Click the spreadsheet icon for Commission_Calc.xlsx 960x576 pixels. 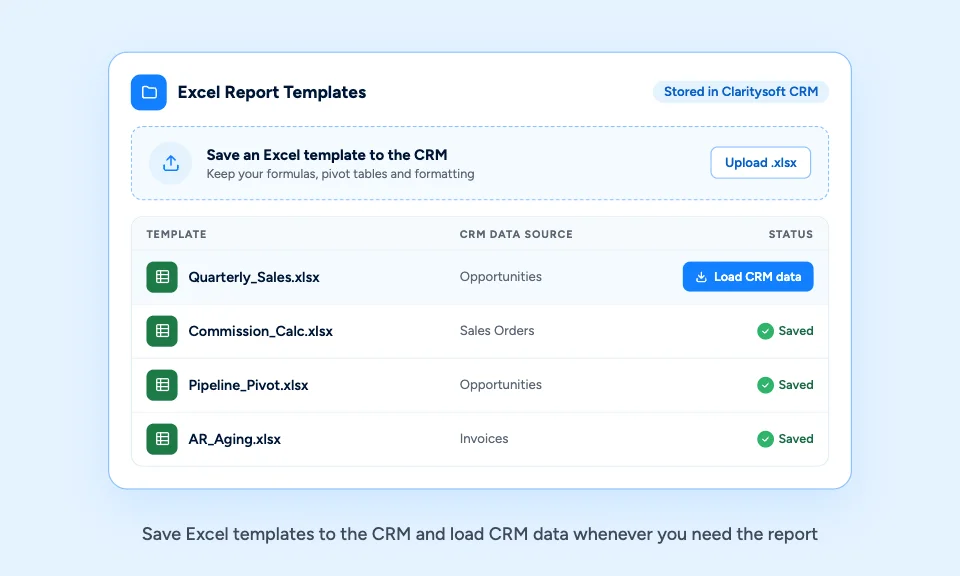[162, 331]
